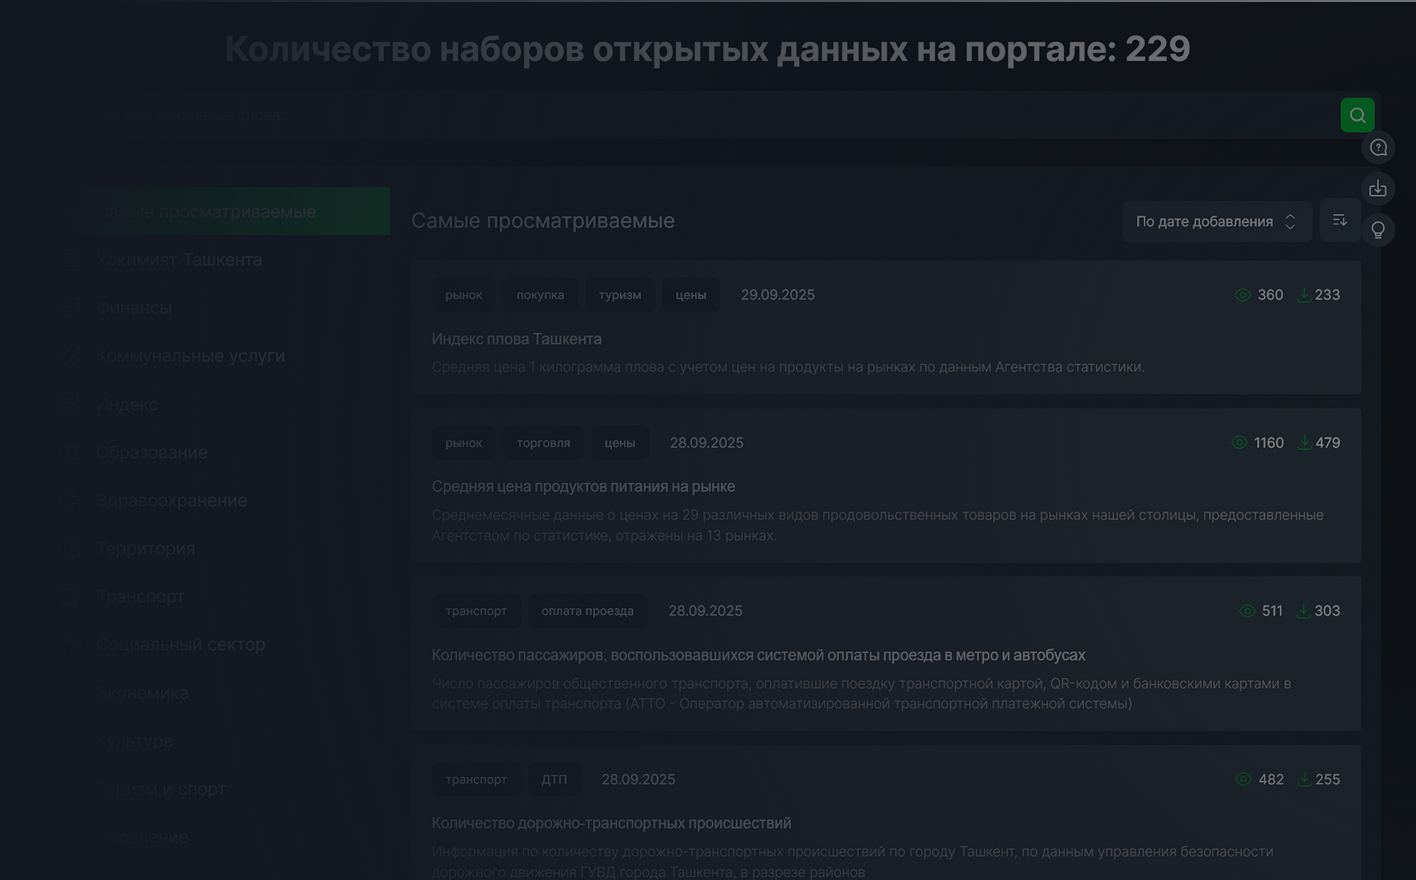The image size is (1416, 880).
Task: Click цены tag on Индекс плова card
Action: [x=691, y=295]
